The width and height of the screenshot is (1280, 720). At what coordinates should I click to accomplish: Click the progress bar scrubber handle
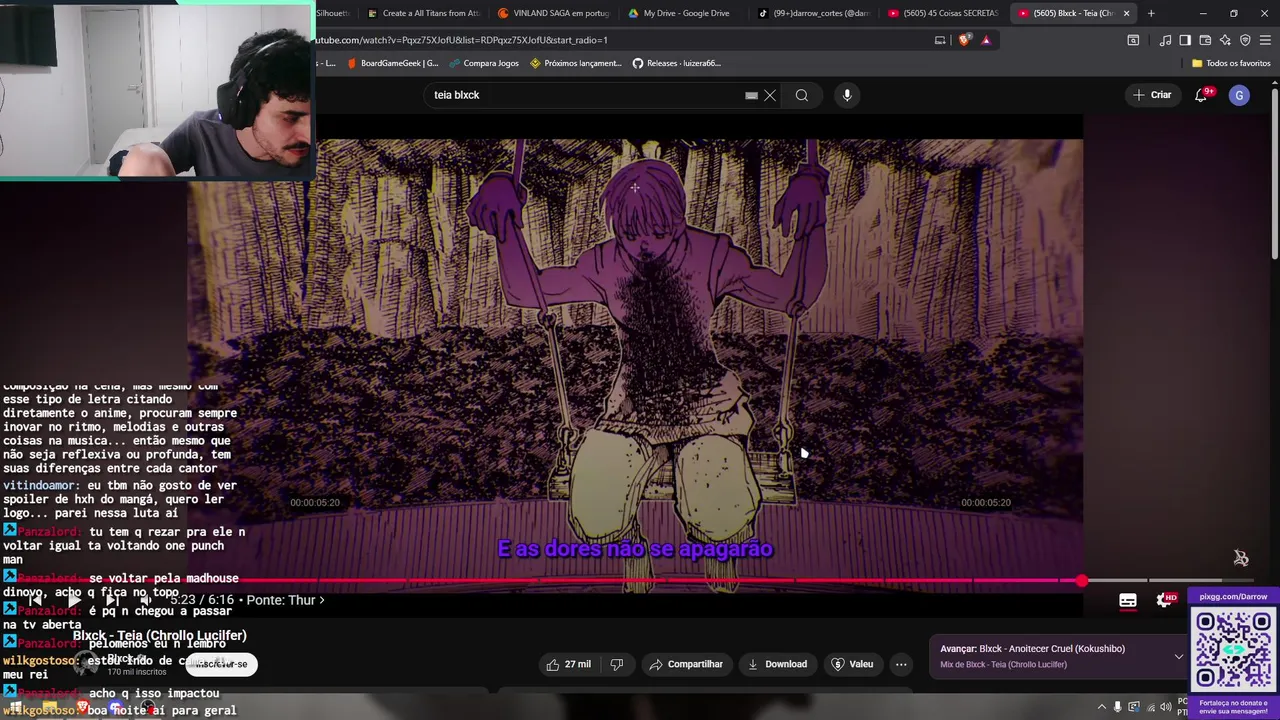(1082, 580)
